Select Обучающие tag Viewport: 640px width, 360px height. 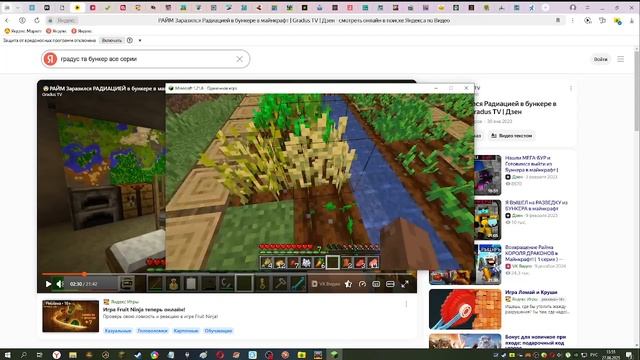pos(218,331)
